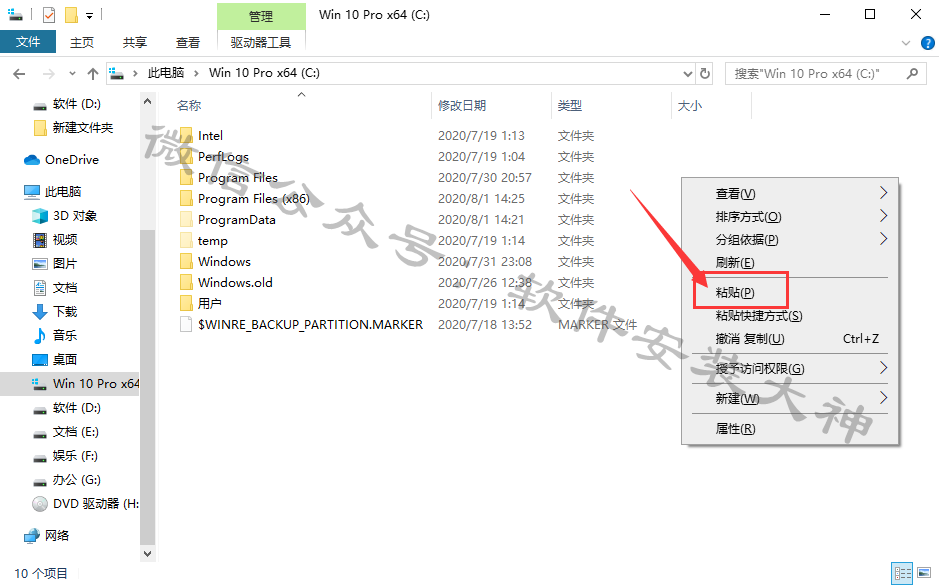Click the sidebar scroll up arrow
The width and height of the screenshot is (939, 586).
coord(147,101)
